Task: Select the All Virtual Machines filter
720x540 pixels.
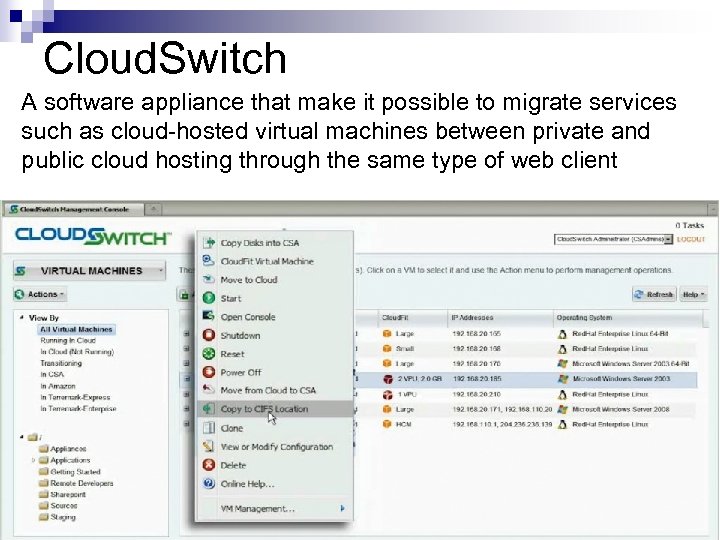Action: (76, 329)
